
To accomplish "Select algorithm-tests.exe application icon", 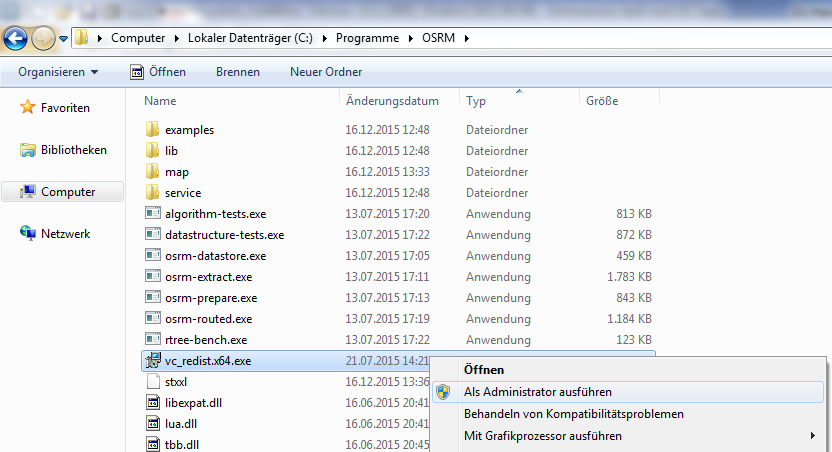I will click(x=153, y=213).
